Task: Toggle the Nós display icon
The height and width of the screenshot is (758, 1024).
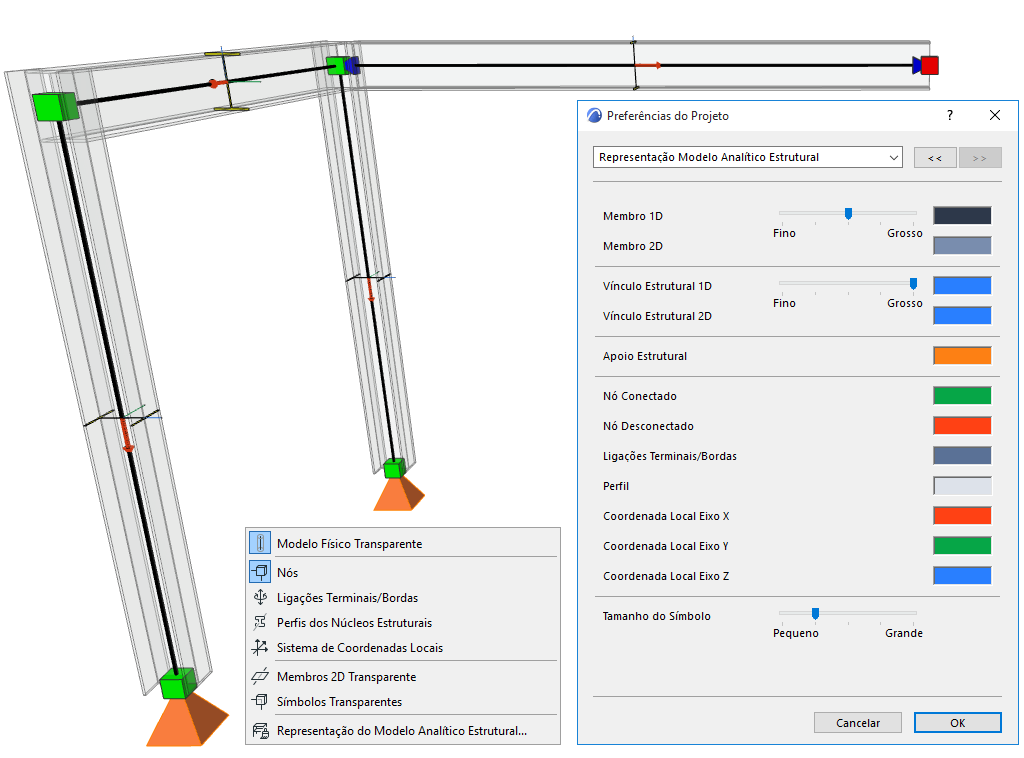Action: [x=260, y=572]
